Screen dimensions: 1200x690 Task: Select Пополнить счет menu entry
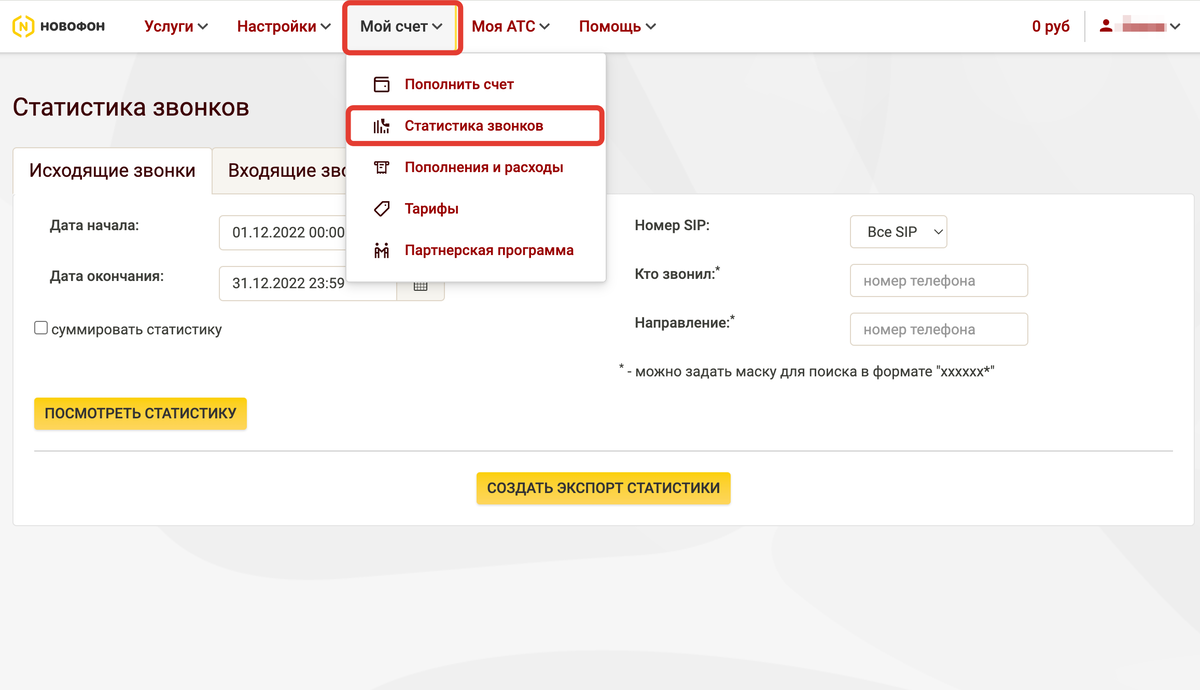(476, 84)
